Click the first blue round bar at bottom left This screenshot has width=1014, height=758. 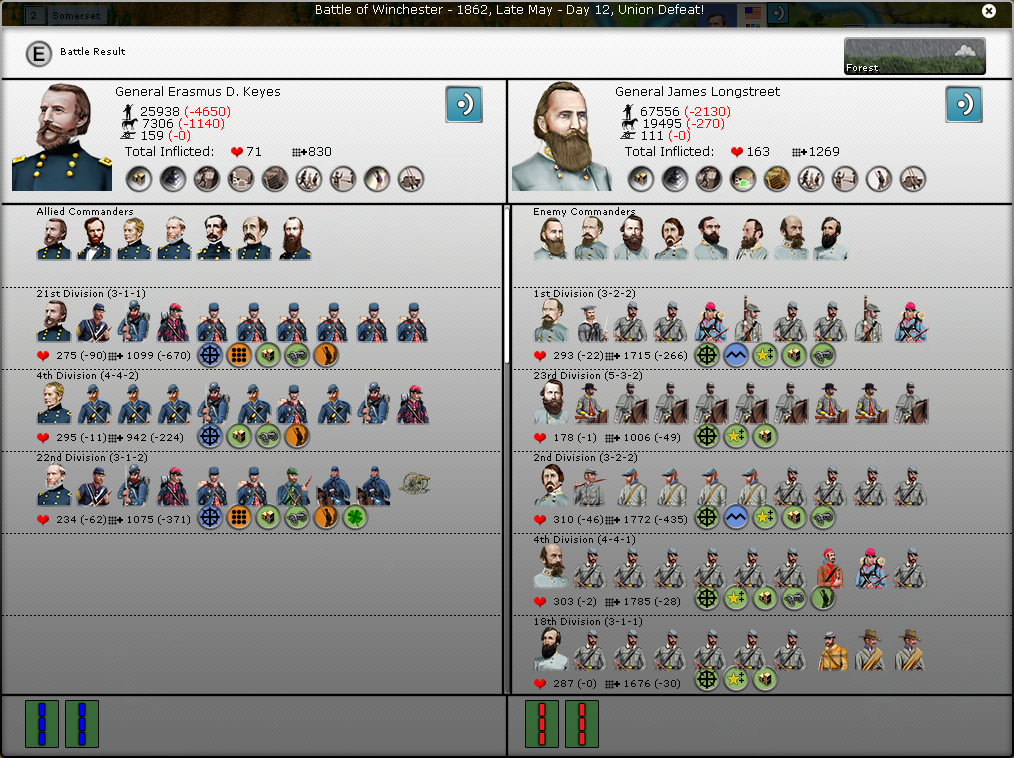pos(42,724)
